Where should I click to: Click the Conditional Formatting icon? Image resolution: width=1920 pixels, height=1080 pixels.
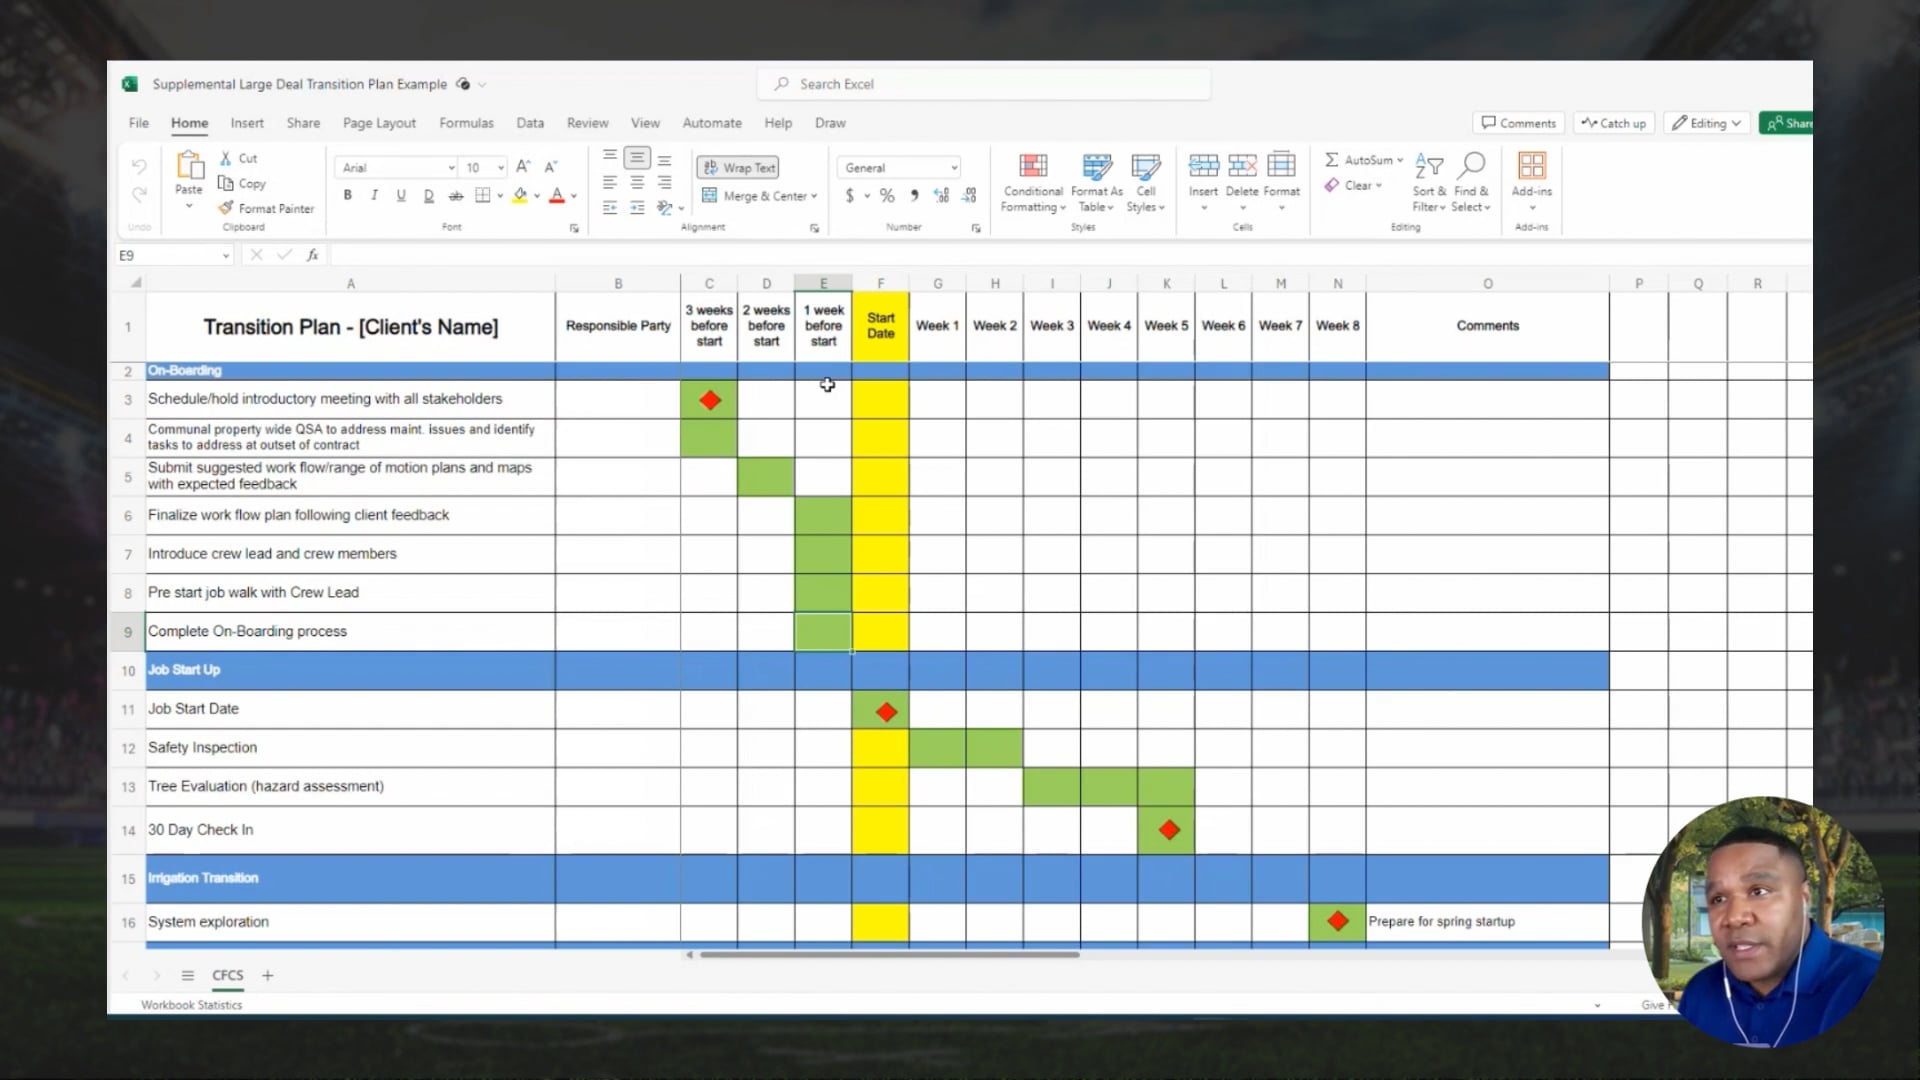1033,166
